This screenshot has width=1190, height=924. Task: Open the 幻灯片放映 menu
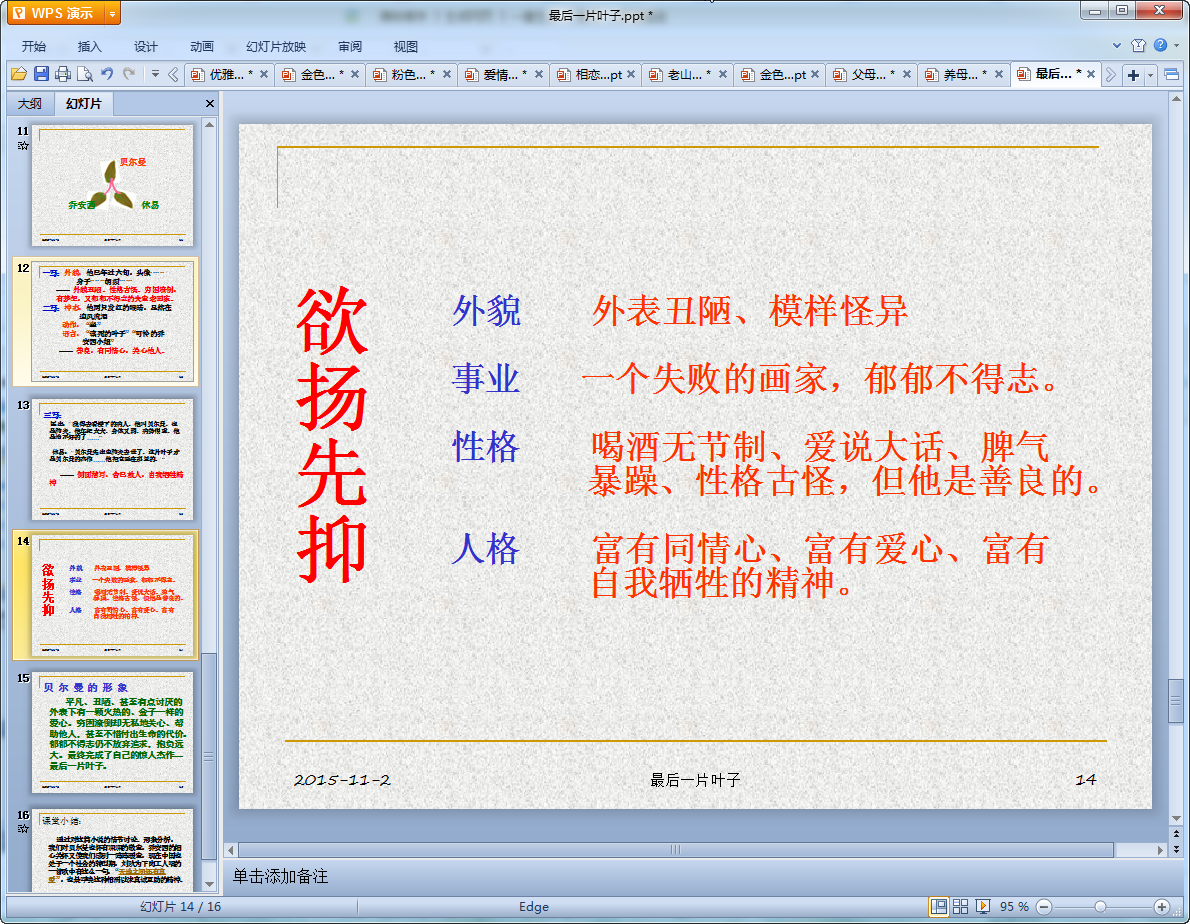[275, 46]
